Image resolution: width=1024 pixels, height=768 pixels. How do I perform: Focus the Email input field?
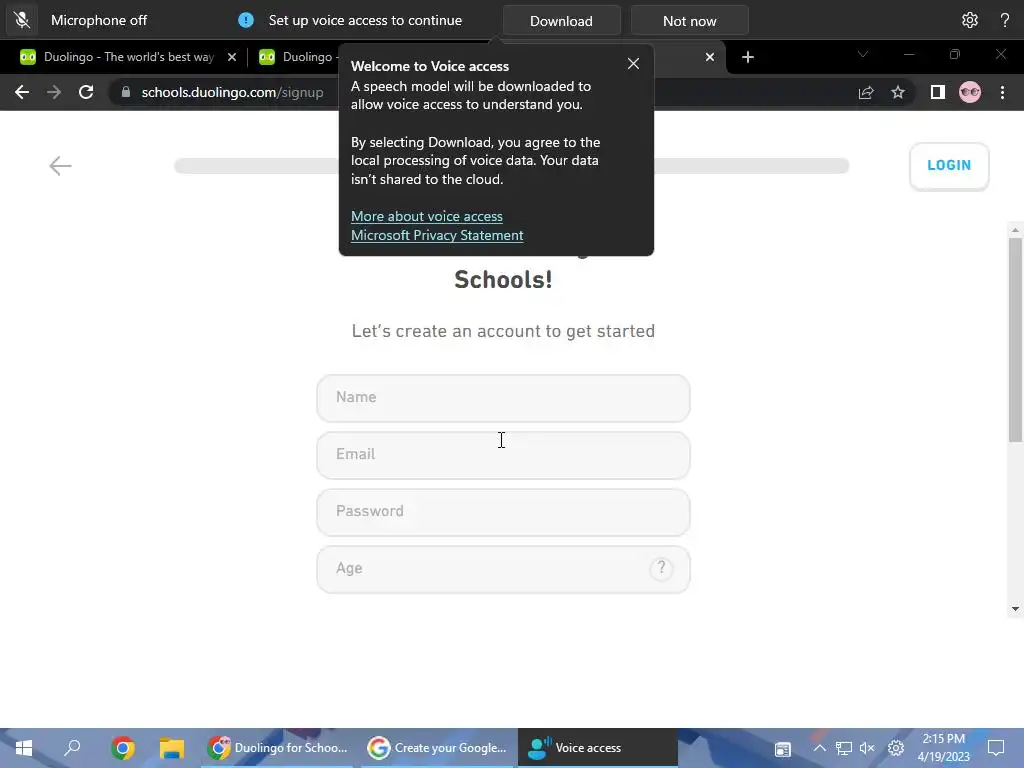[x=503, y=455]
